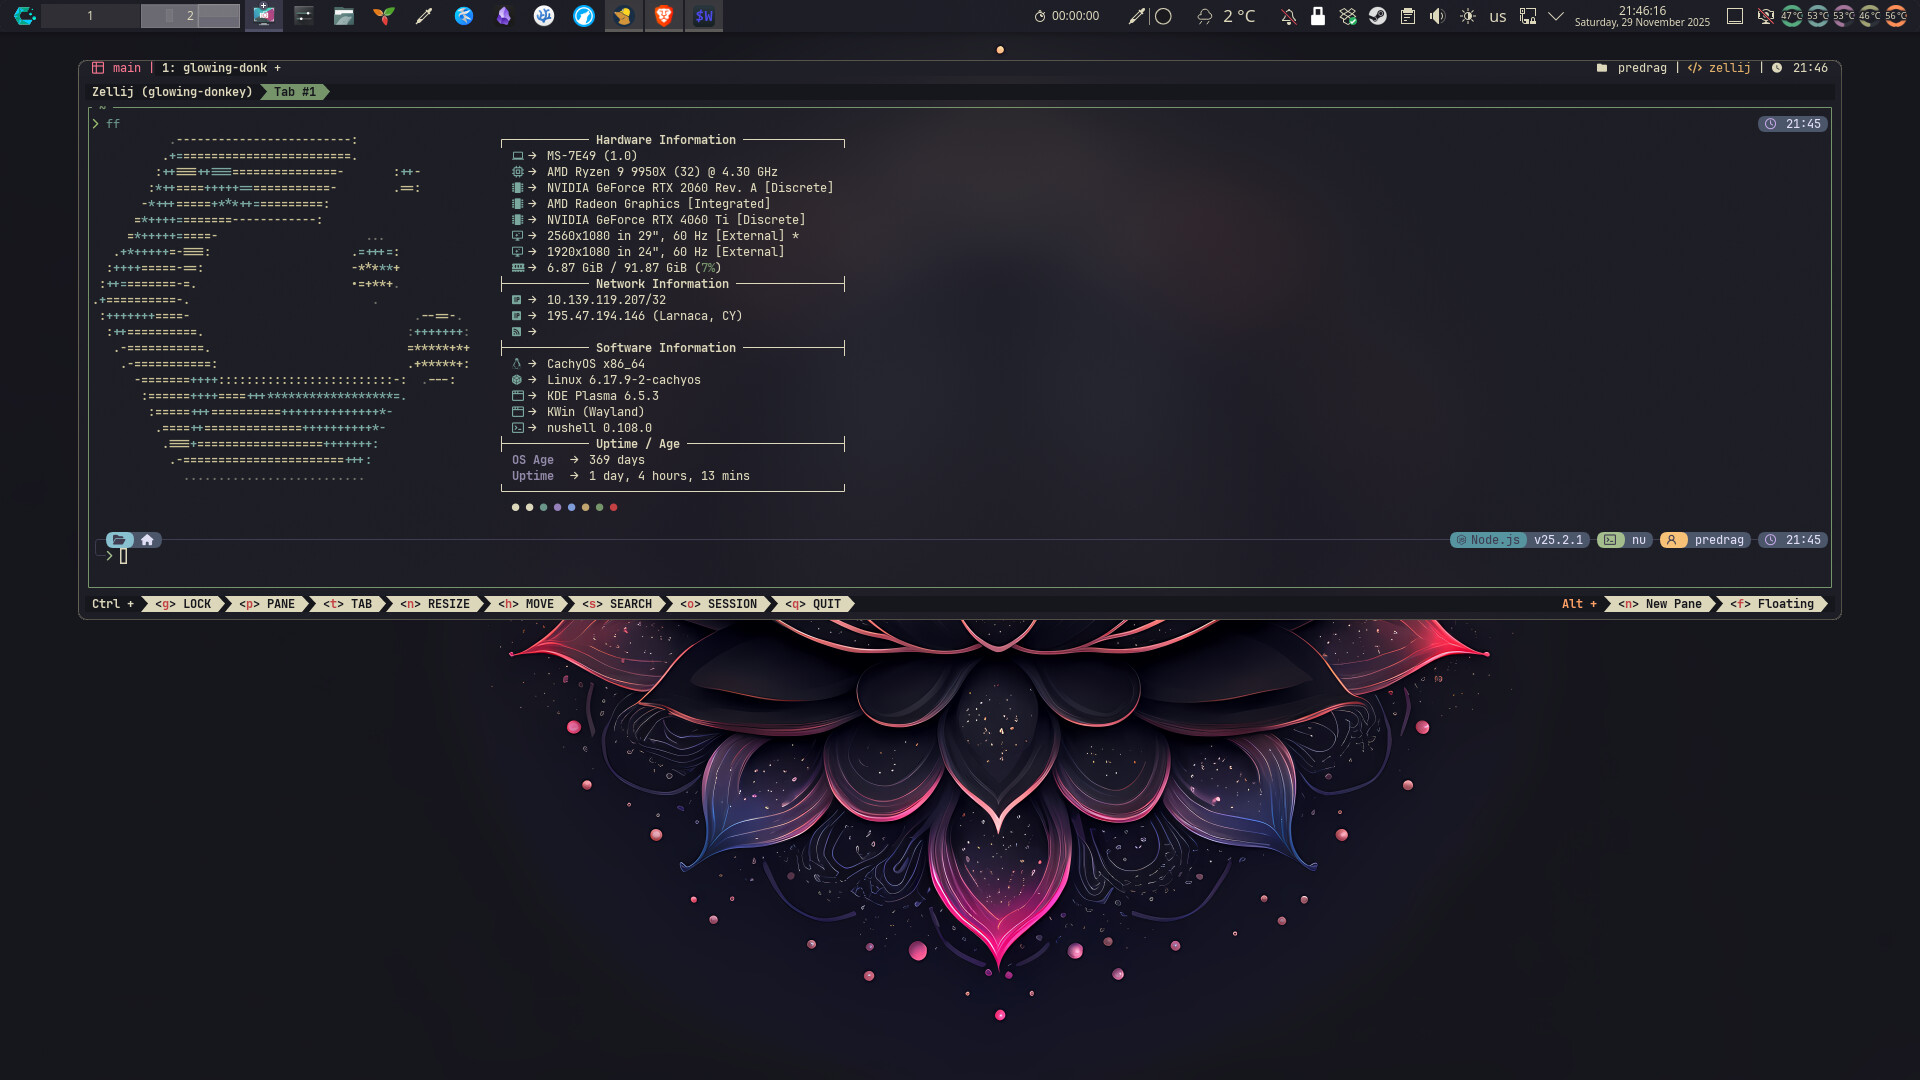
Task: Switch to virtual desktop 1
Action: pyautogui.click(x=90, y=15)
